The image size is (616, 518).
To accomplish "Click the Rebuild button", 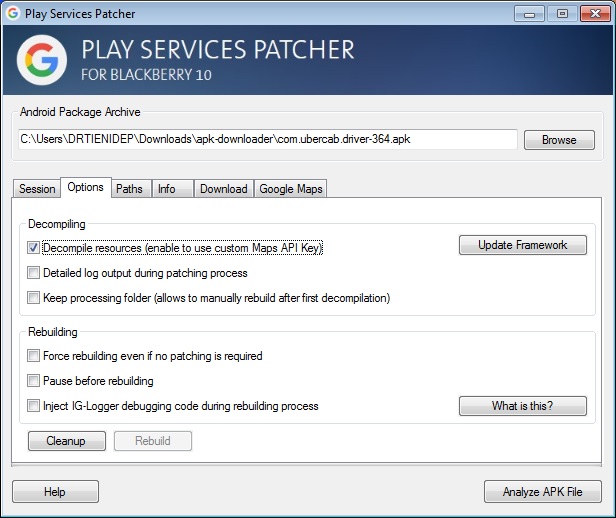I will [x=153, y=441].
